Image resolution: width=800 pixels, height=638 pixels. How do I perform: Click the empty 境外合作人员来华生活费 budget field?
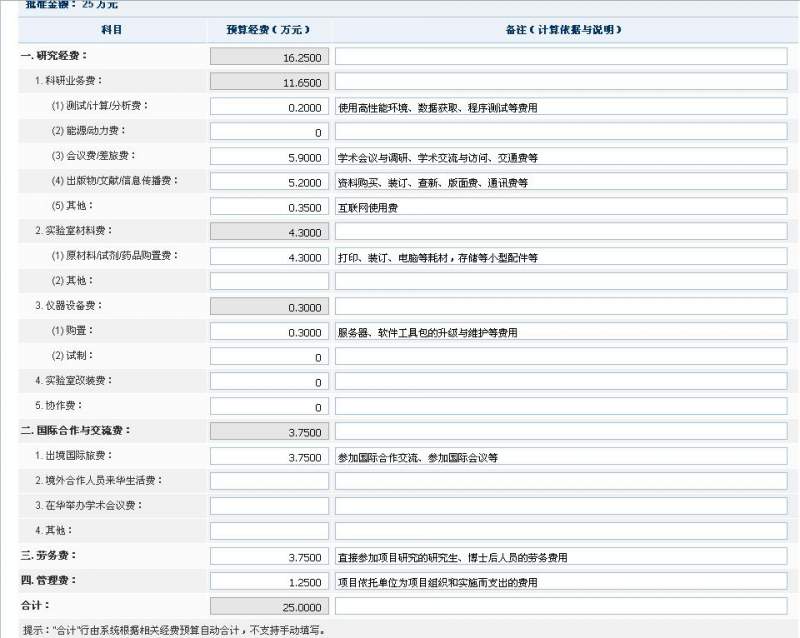269,482
